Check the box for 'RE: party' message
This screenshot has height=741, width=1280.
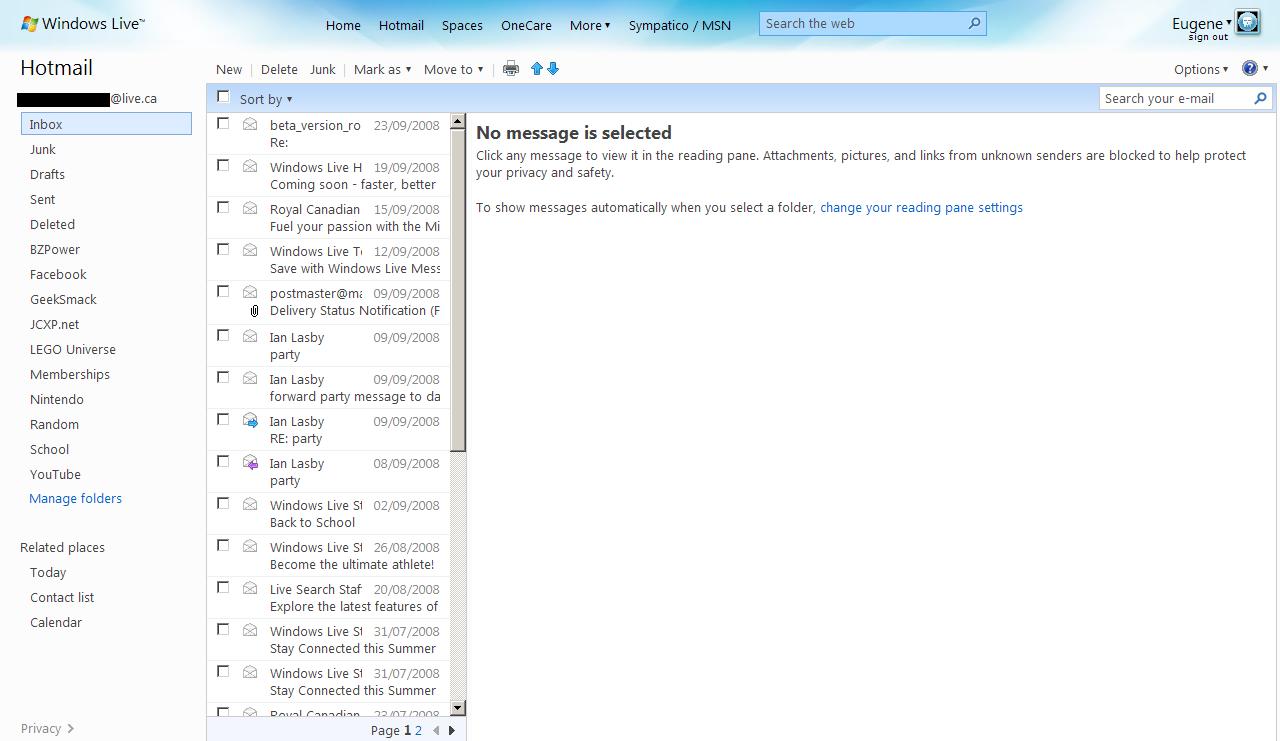tap(223, 419)
